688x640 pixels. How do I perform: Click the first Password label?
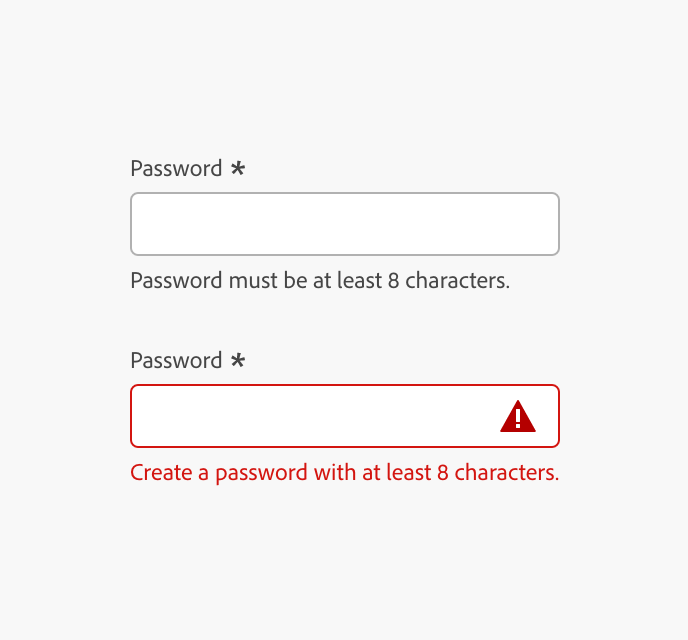(176, 169)
